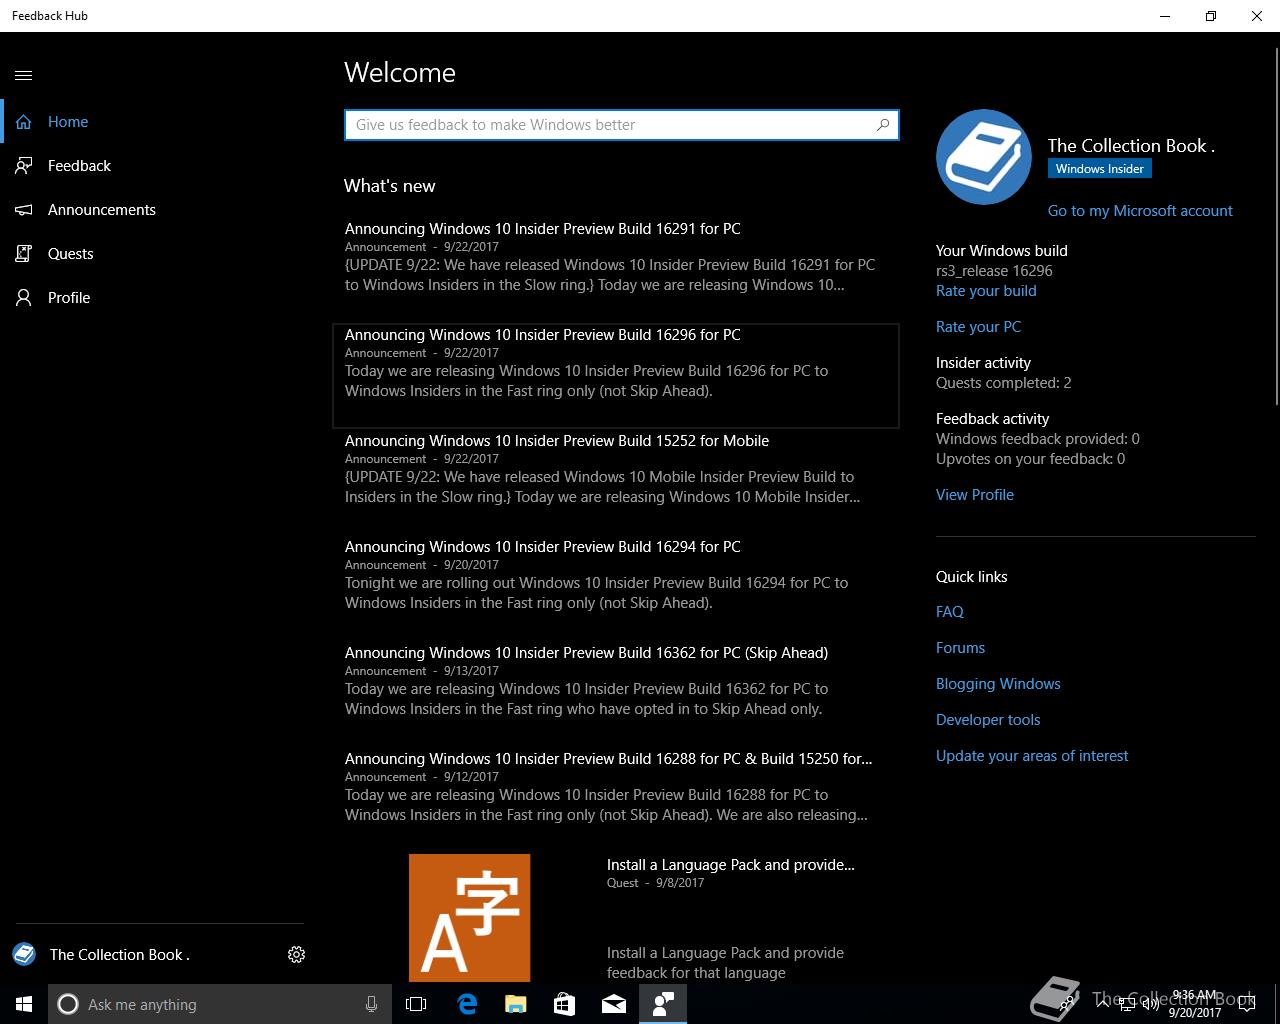Click Feedback Hub taskbar icon
Viewport: 1280px width, 1024px height.
tap(663, 1004)
